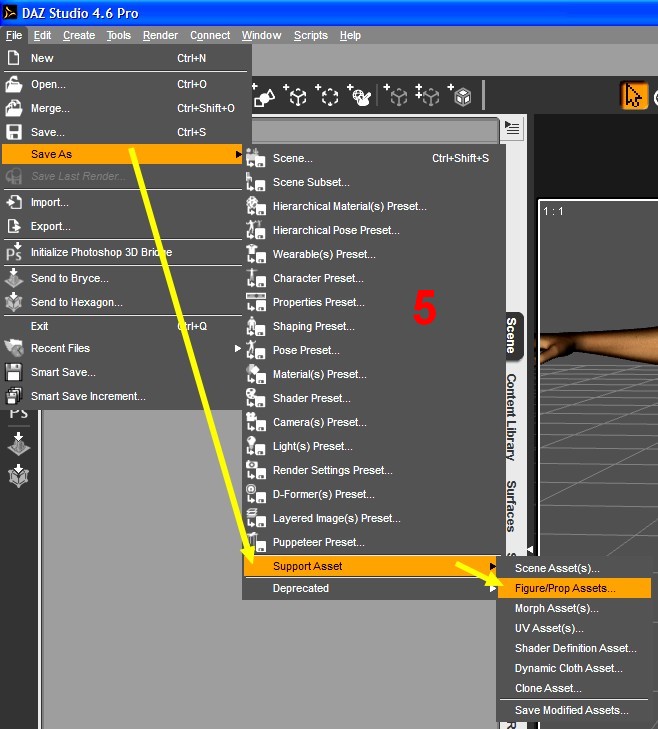Open the Create menu

[x=79, y=35]
